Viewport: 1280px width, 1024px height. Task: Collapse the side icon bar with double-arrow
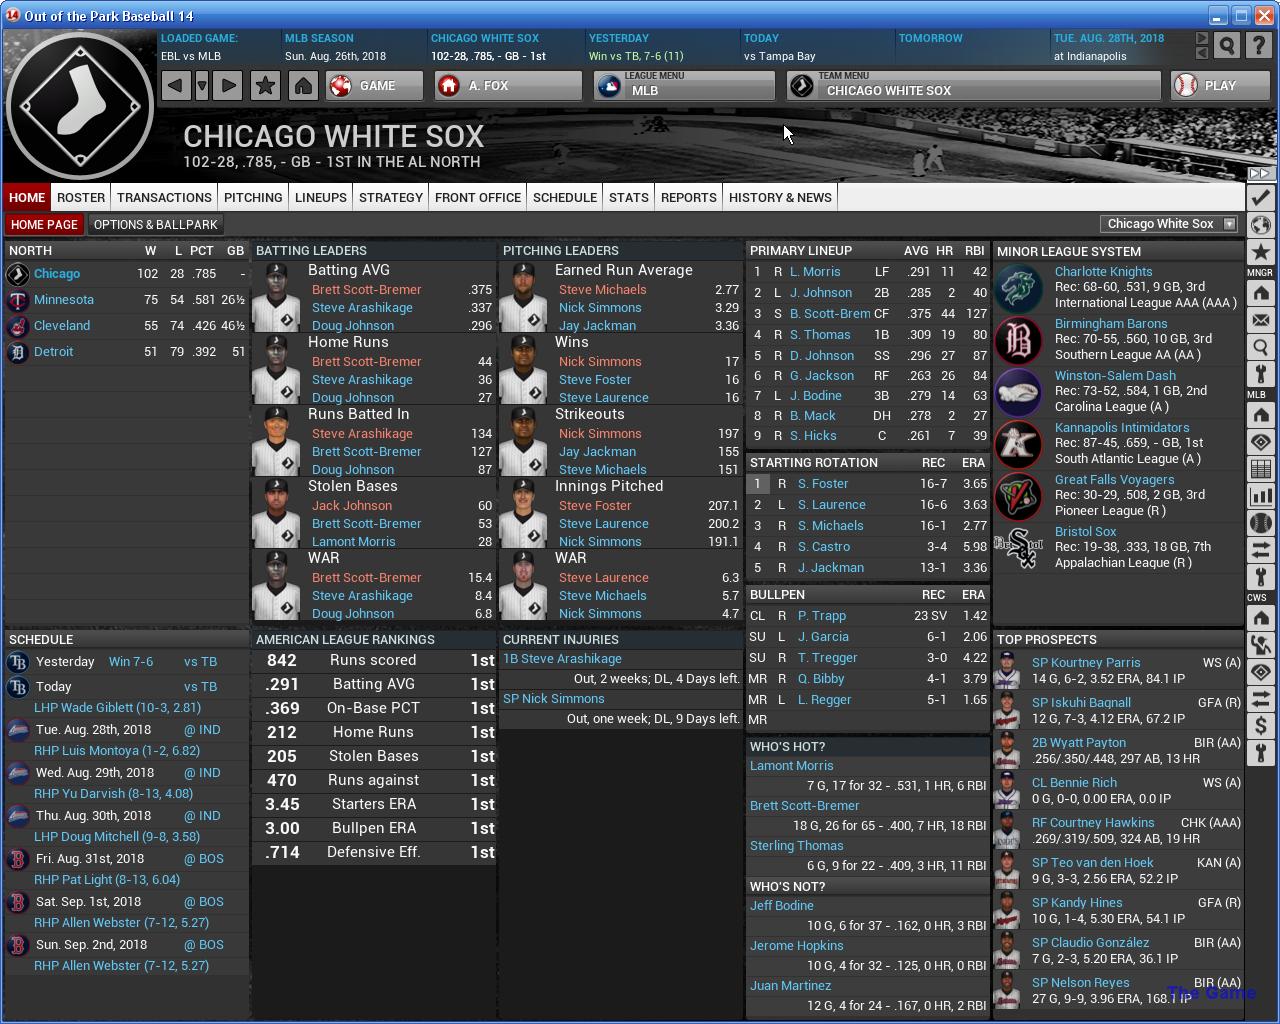(x=1260, y=173)
